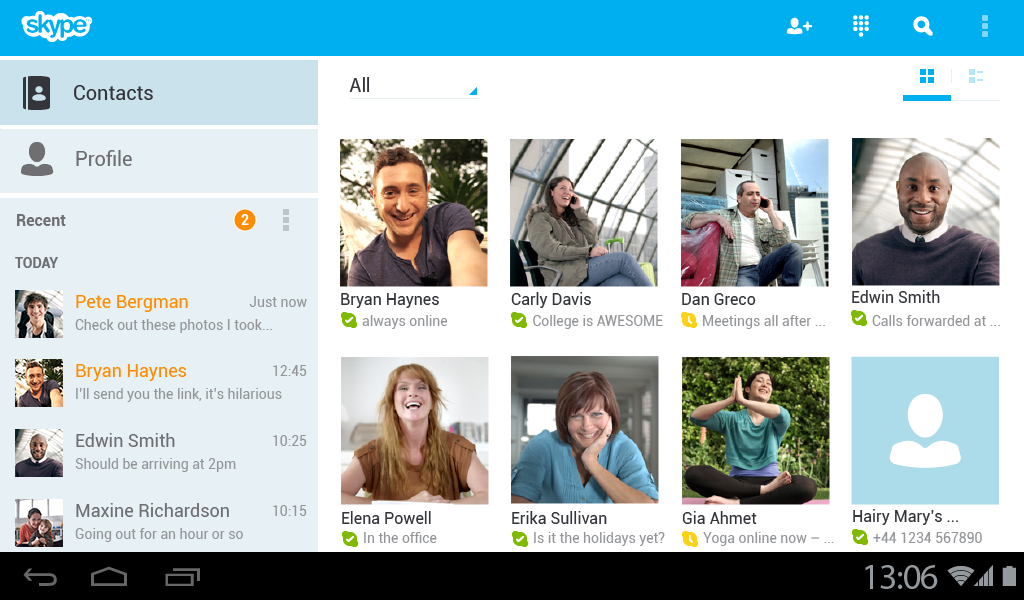Click Erika Sullivan's online status icon

tap(520, 539)
